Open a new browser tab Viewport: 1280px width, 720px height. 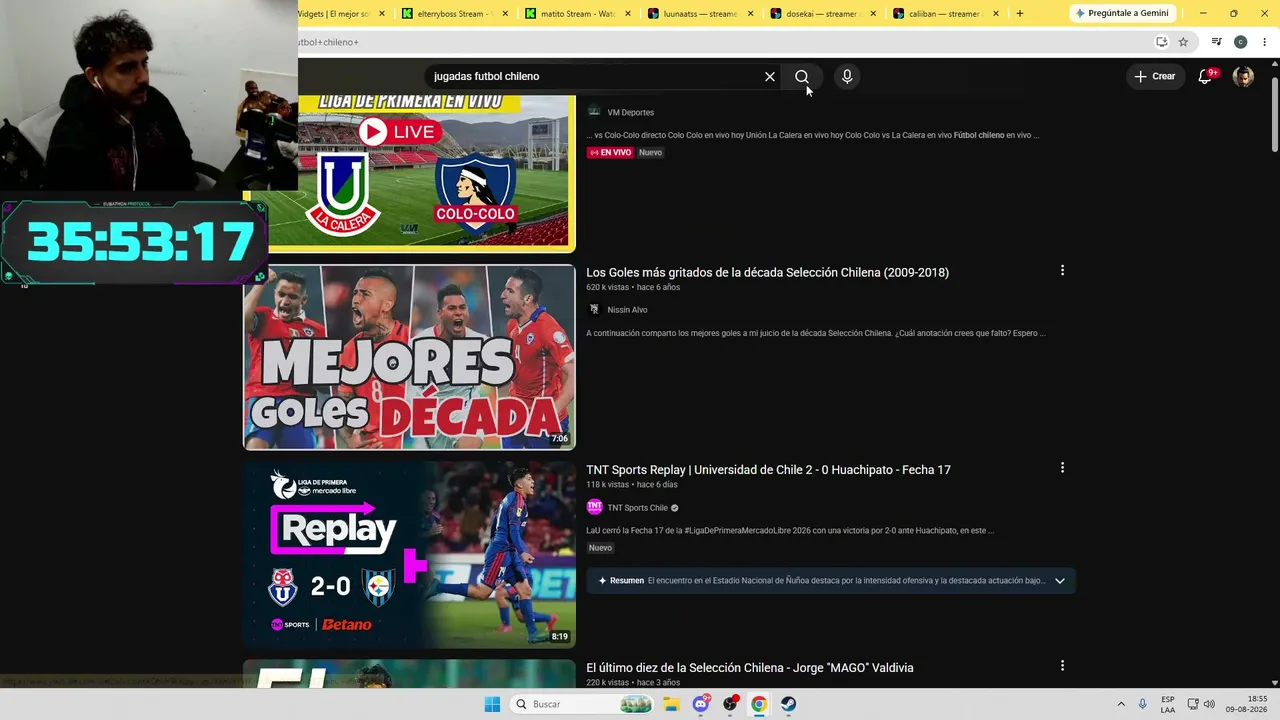(x=1020, y=14)
